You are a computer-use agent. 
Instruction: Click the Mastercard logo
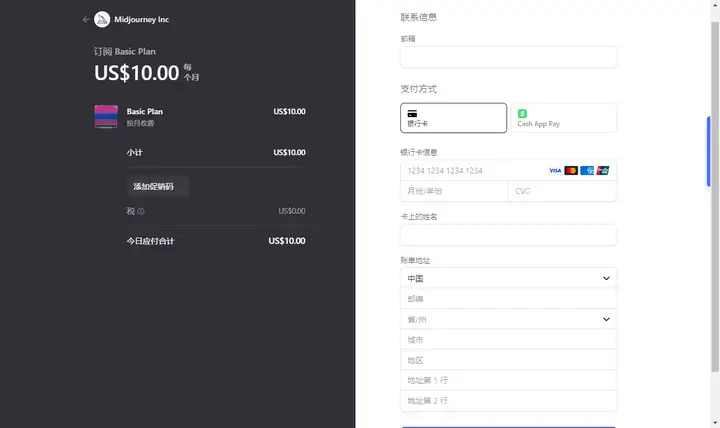tap(571, 171)
